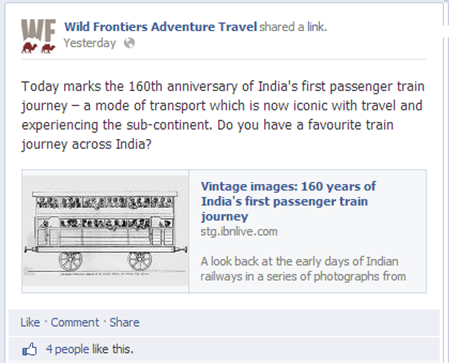Click the like this text in likes bar
The width and height of the screenshot is (449, 363).
tap(113, 349)
